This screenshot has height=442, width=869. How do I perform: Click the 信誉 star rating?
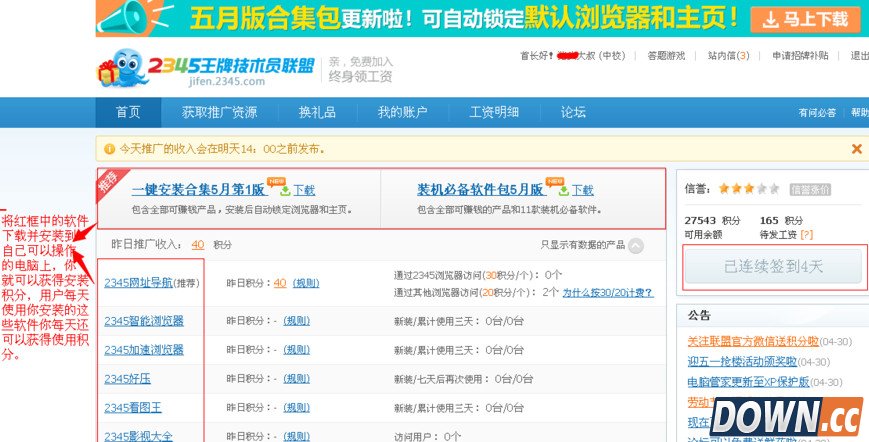pos(749,189)
